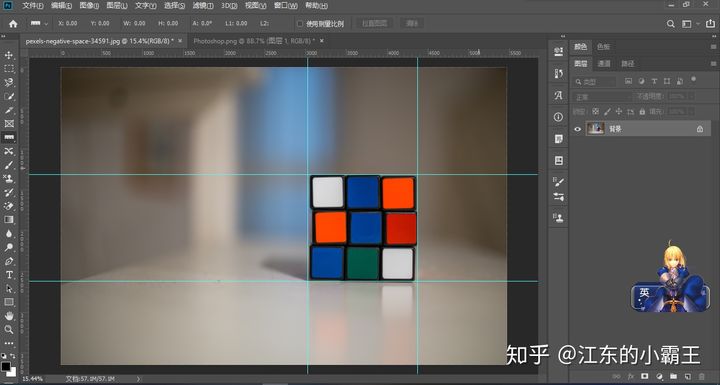
Task: Select the Dodge tool
Action: 9,248
